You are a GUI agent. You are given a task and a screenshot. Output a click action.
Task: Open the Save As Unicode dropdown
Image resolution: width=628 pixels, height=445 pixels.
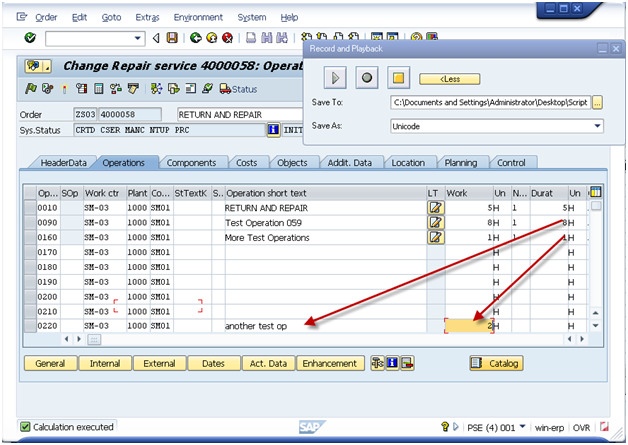(597, 126)
